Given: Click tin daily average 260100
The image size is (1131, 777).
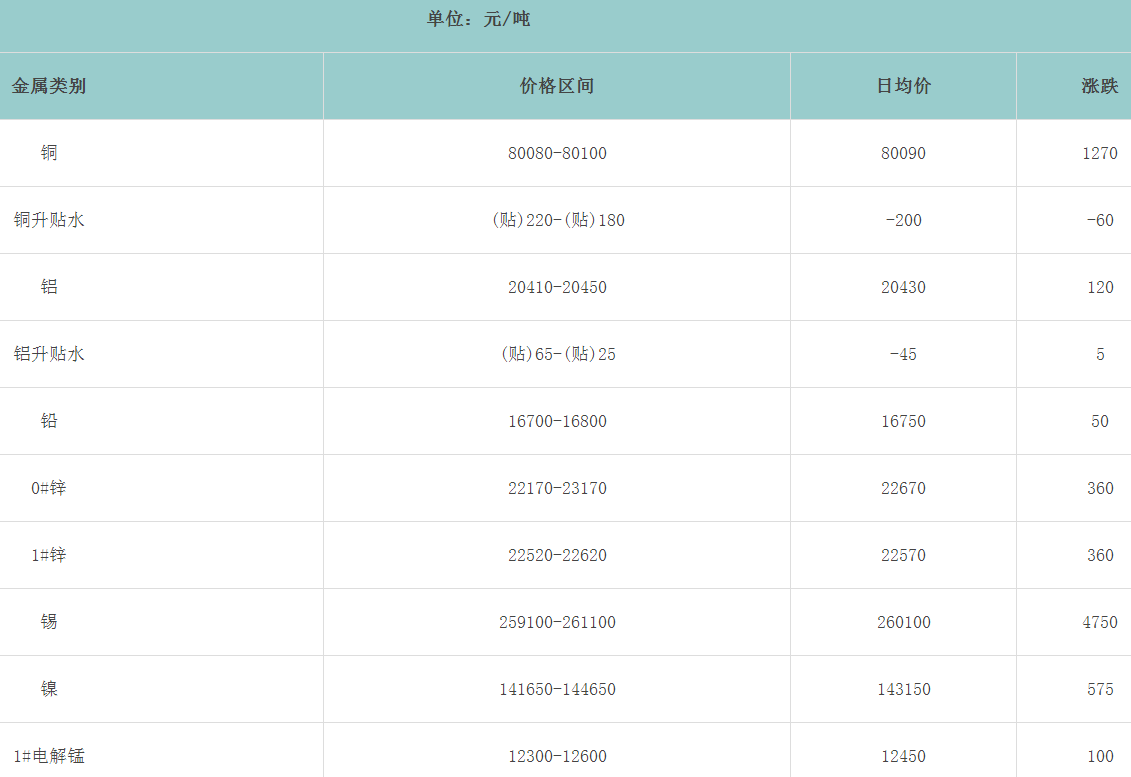Looking at the screenshot, I should [903, 622].
